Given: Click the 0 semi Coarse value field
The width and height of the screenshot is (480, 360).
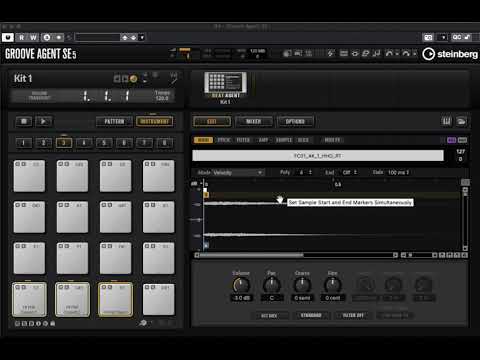Looking at the screenshot, I should [x=302, y=298].
